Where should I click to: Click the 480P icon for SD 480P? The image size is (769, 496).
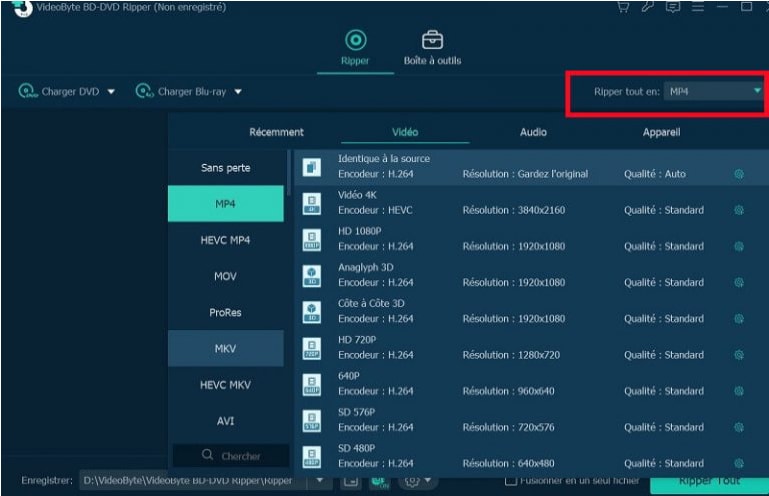click(312, 457)
